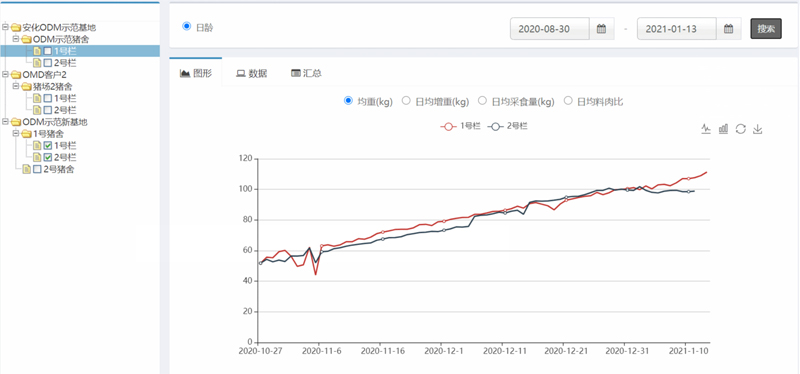The height and width of the screenshot is (374, 800).
Task: Click y-axis value 120
Action: click(x=245, y=159)
